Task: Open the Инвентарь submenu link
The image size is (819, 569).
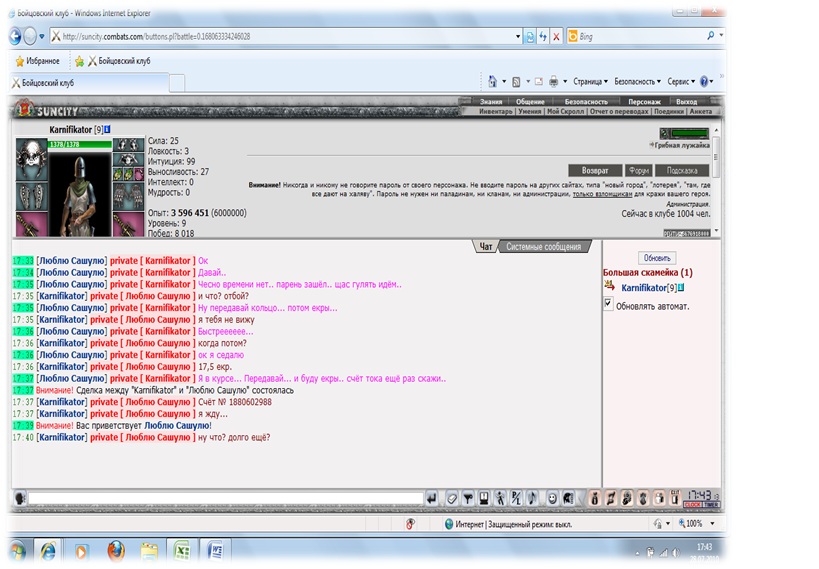Action: tap(496, 111)
